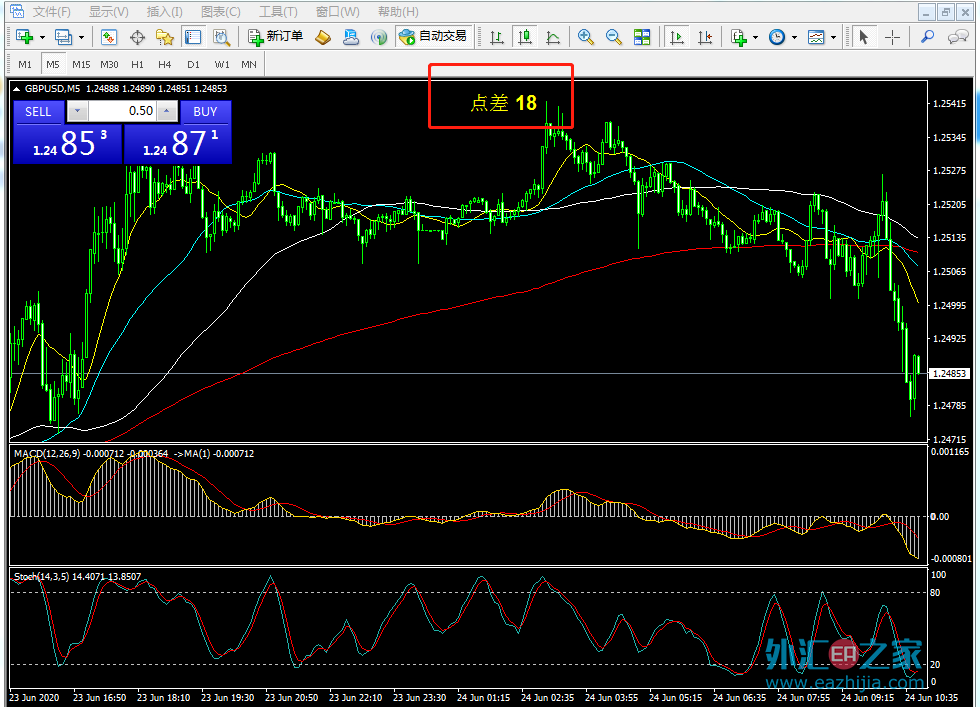
Task: Toggle chart Auto Scroll
Action: point(677,37)
